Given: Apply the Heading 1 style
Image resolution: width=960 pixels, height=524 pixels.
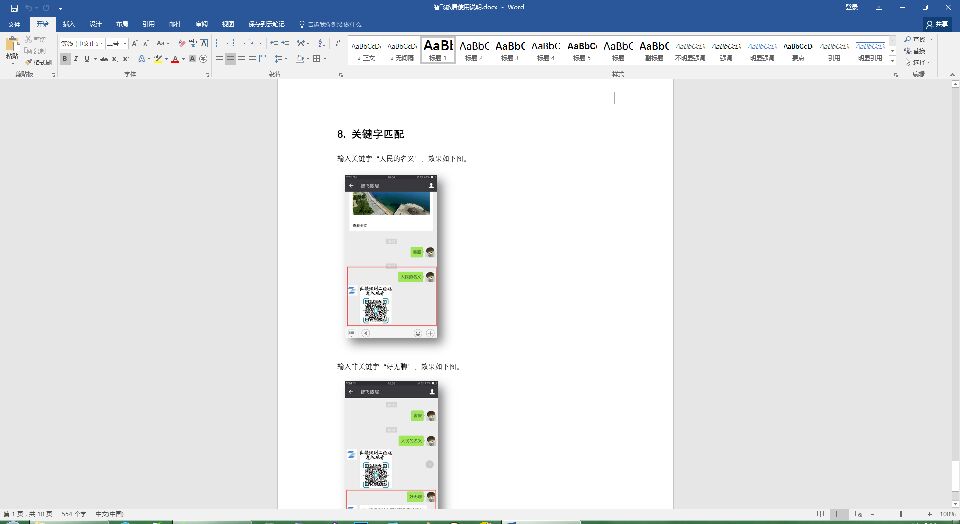Looking at the screenshot, I should pos(438,49).
